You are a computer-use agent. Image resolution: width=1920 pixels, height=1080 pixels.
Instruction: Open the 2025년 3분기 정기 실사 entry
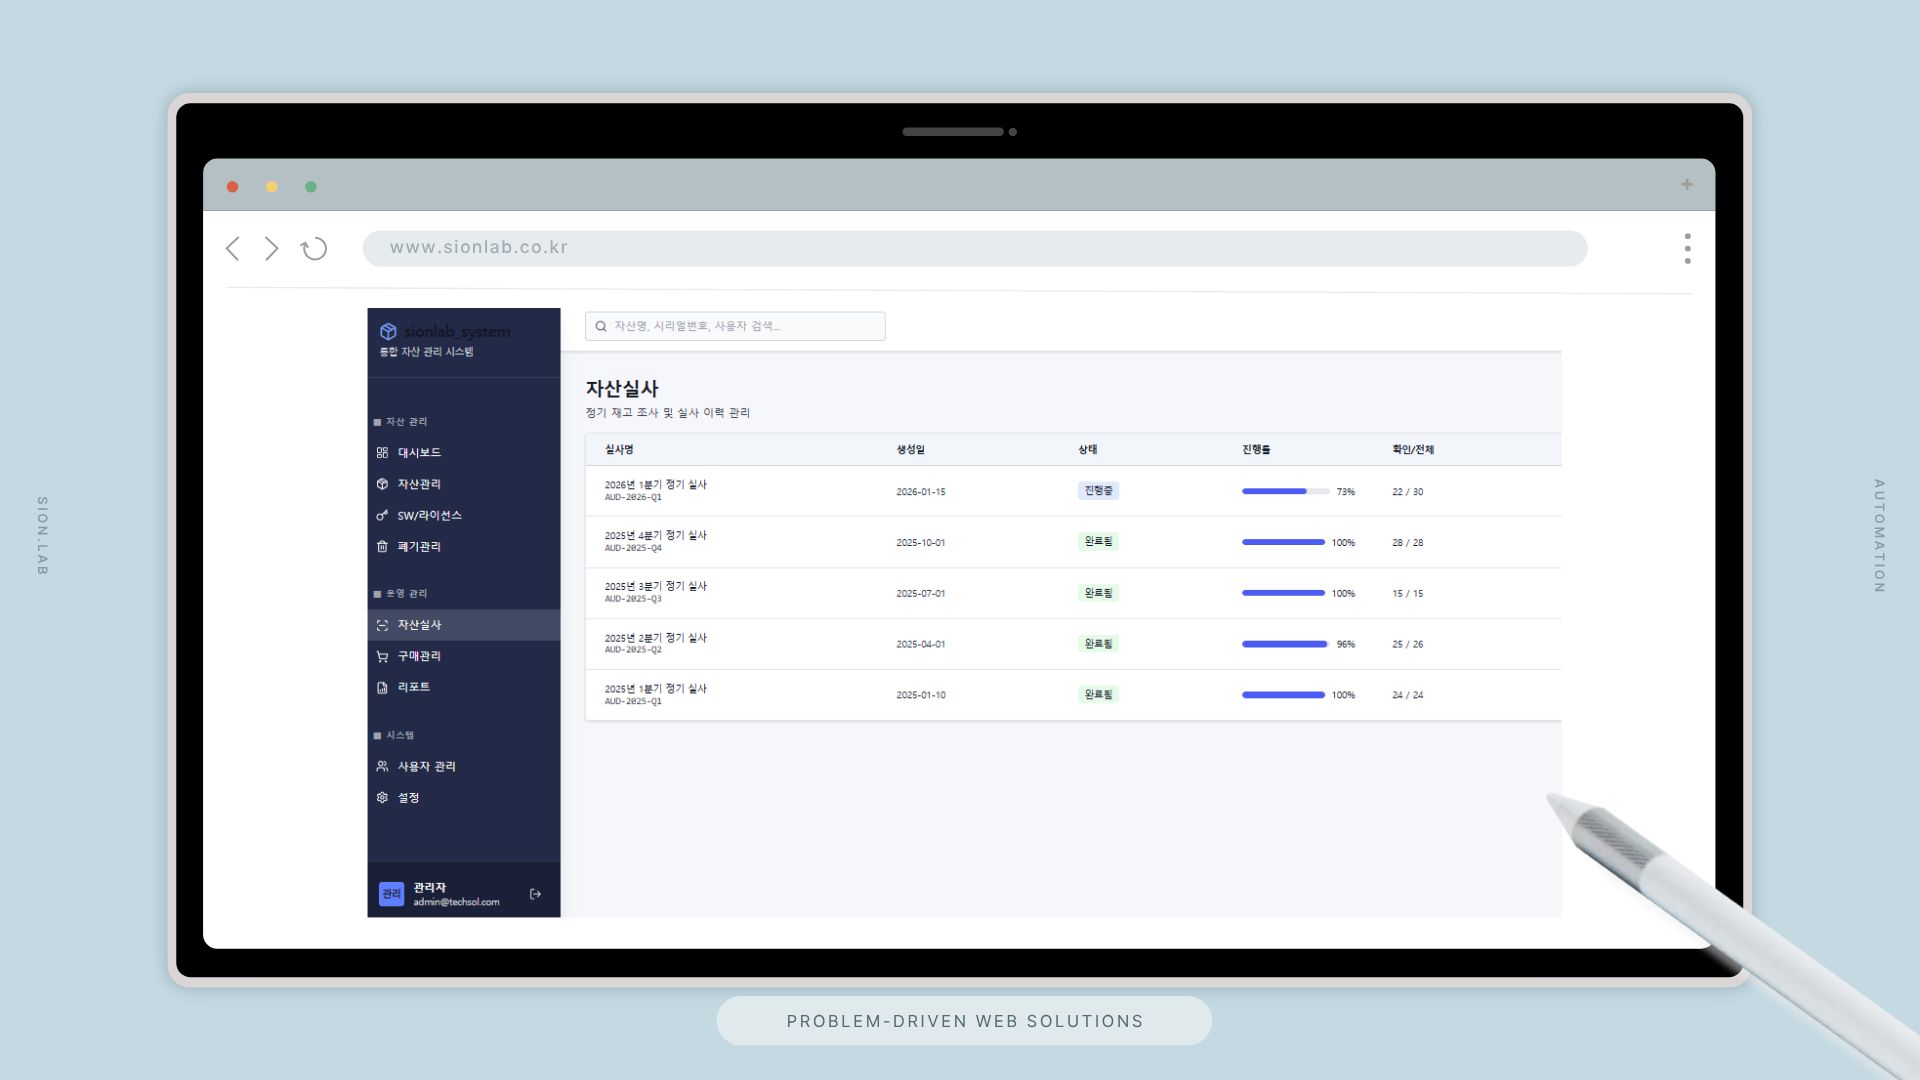(655, 587)
